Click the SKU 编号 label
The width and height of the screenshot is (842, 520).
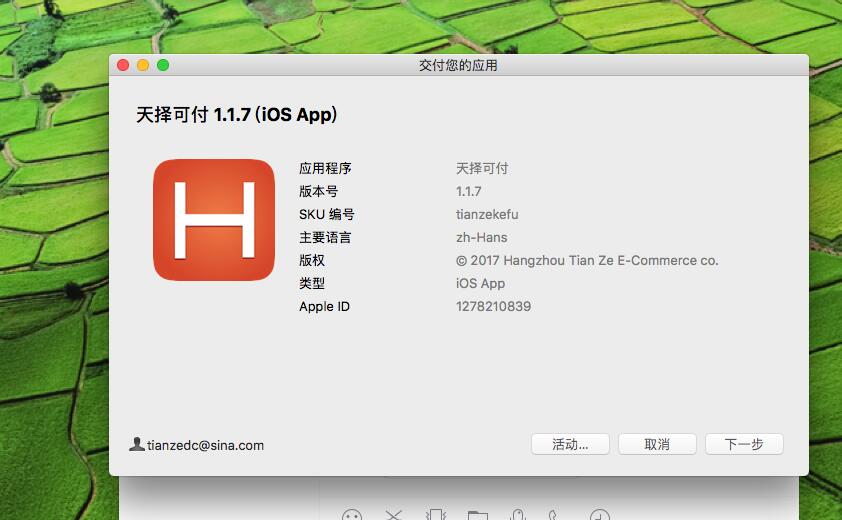tap(326, 214)
